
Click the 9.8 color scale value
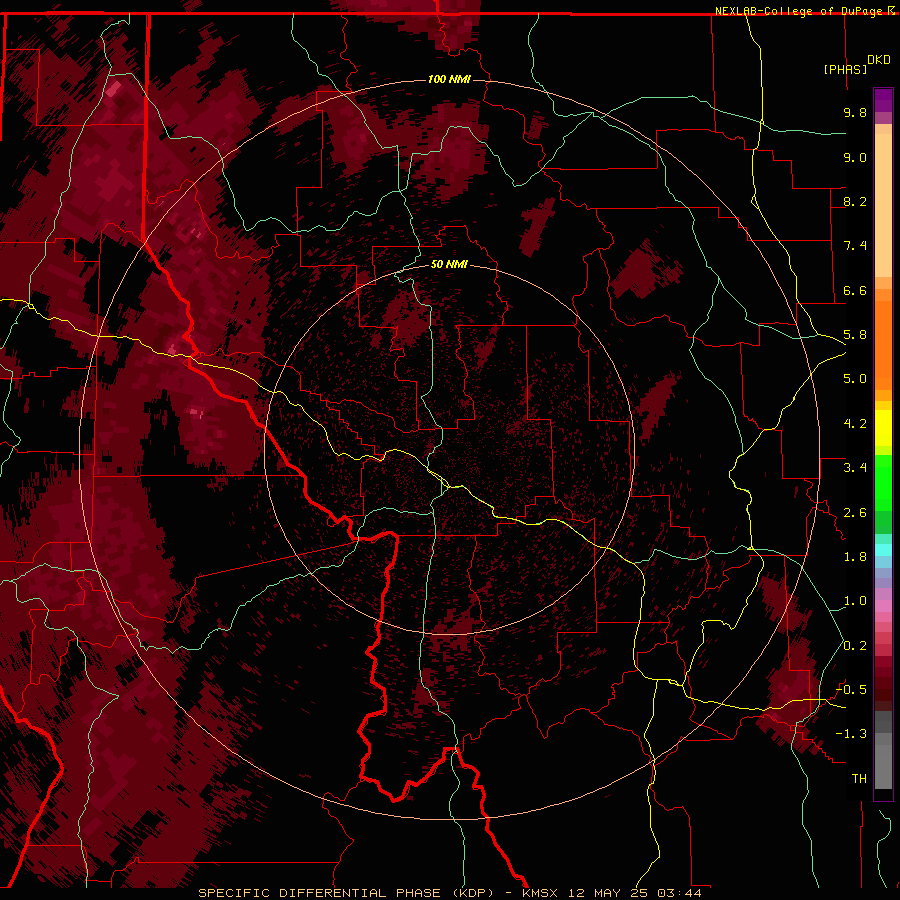pos(855,112)
